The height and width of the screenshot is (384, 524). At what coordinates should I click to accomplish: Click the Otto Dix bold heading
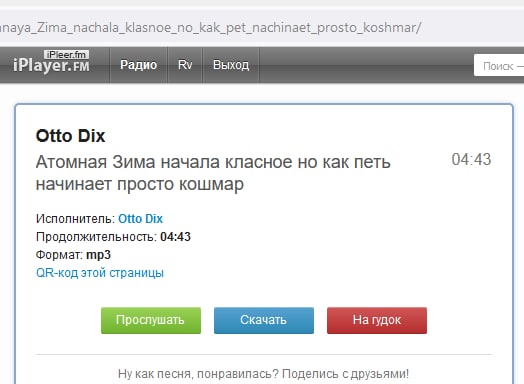point(71,136)
